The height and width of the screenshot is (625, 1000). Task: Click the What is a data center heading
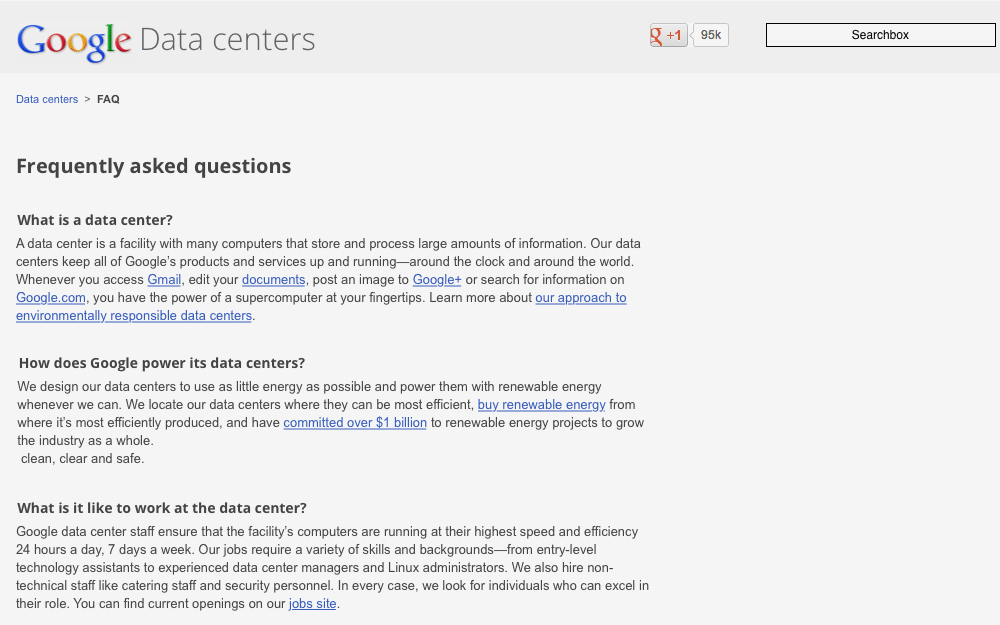tap(93, 220)
